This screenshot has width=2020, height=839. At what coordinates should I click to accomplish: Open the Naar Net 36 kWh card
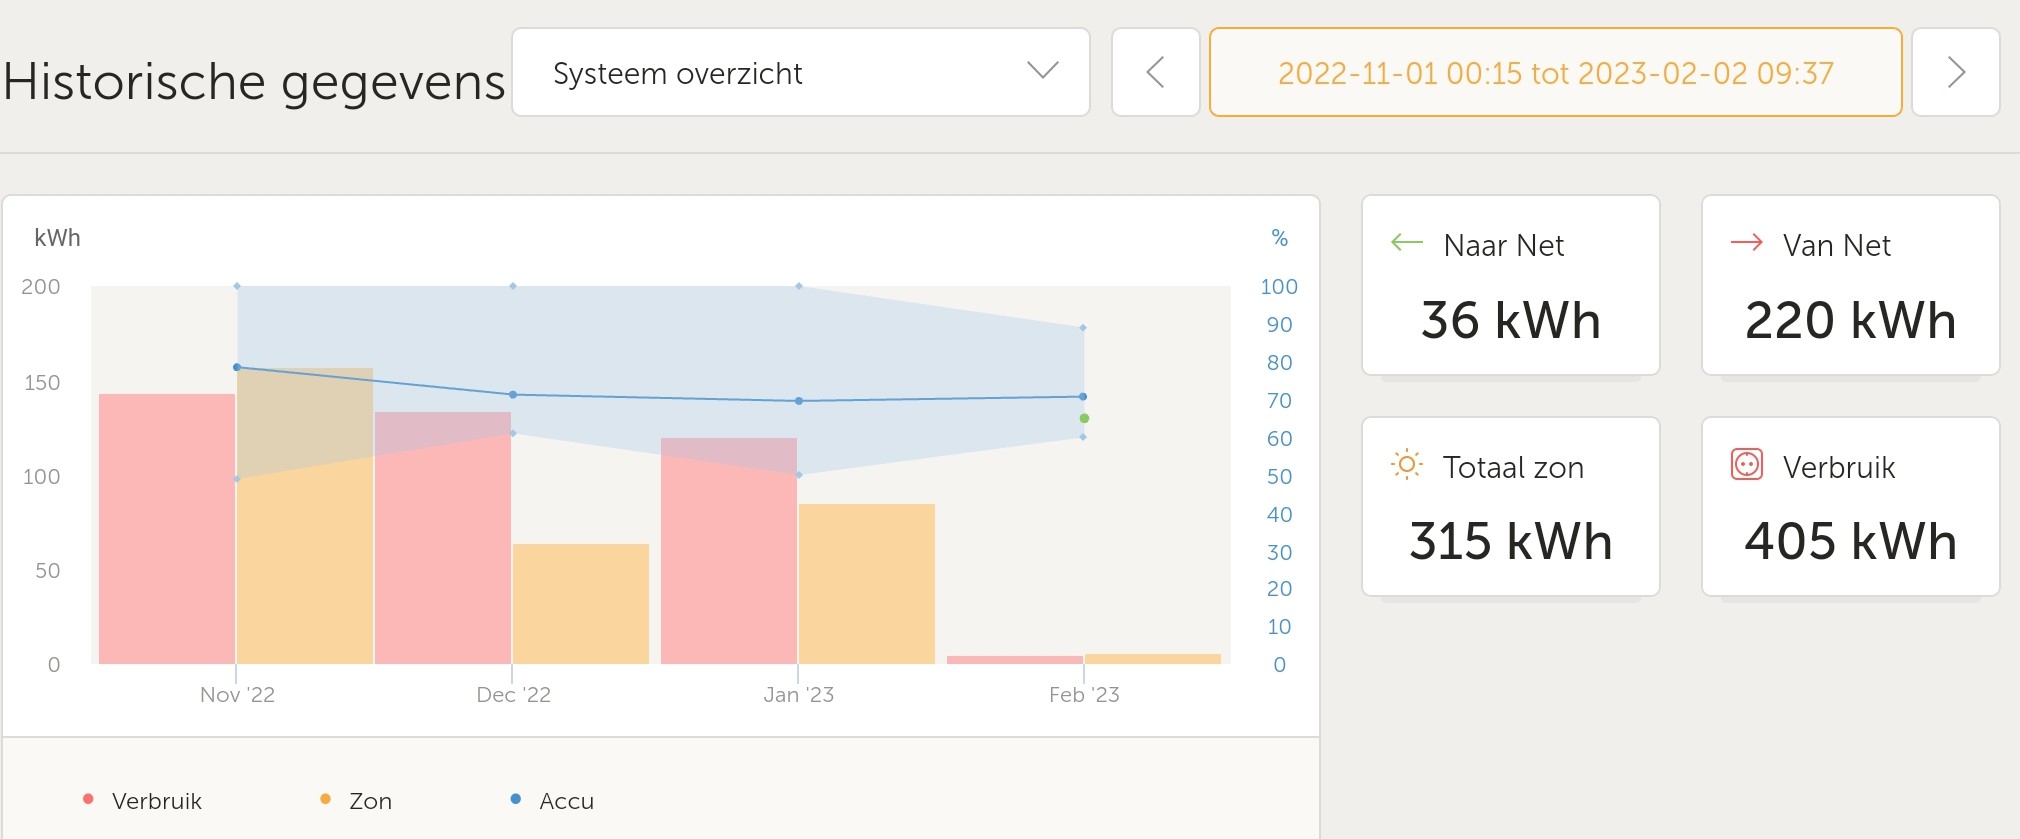1510,286
